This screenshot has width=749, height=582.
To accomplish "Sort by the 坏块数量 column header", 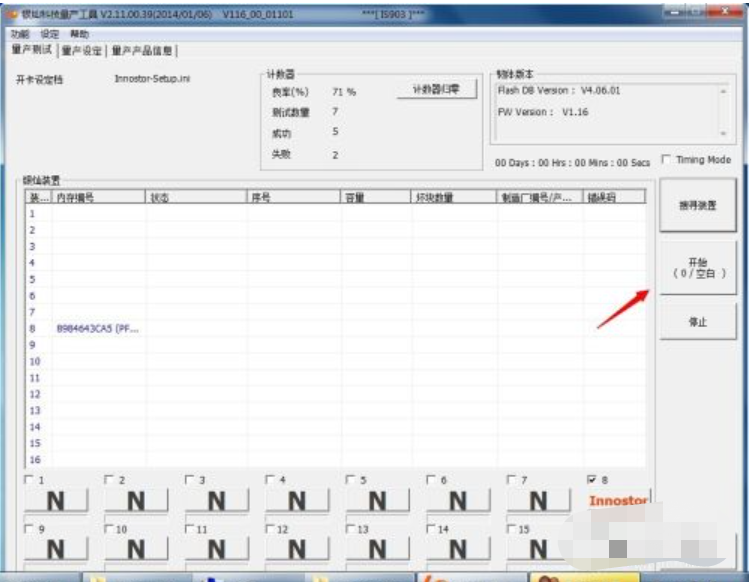I will [454, 197].
